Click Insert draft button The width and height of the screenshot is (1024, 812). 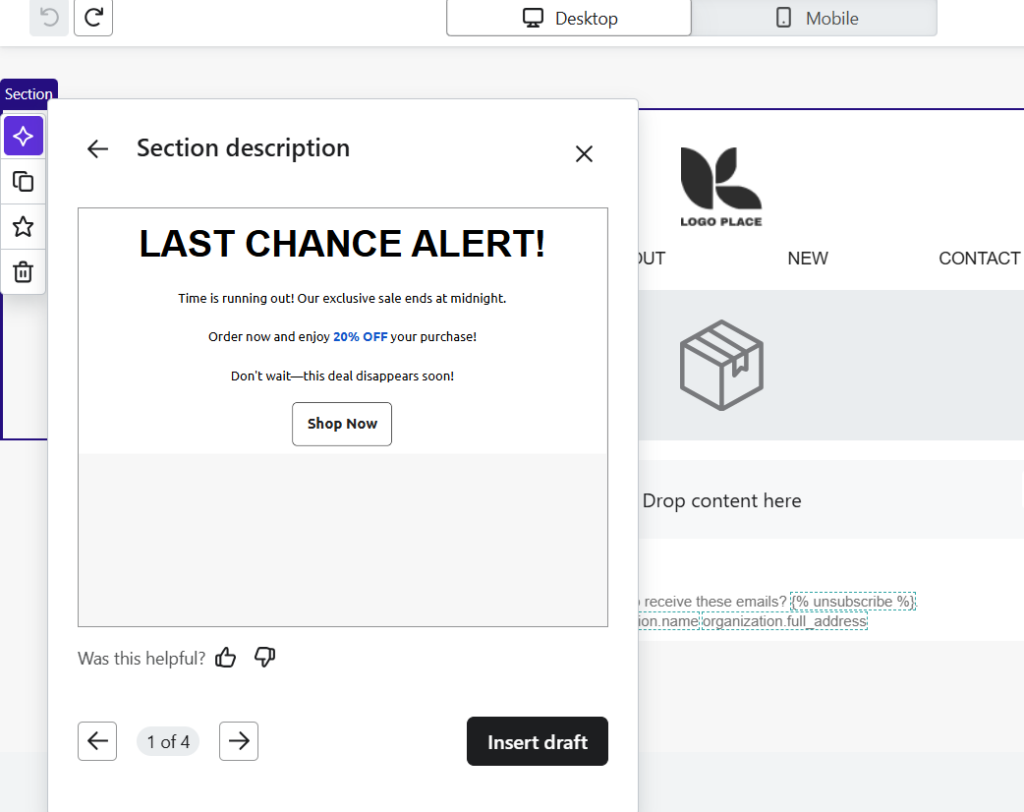[x=537, y=741]
